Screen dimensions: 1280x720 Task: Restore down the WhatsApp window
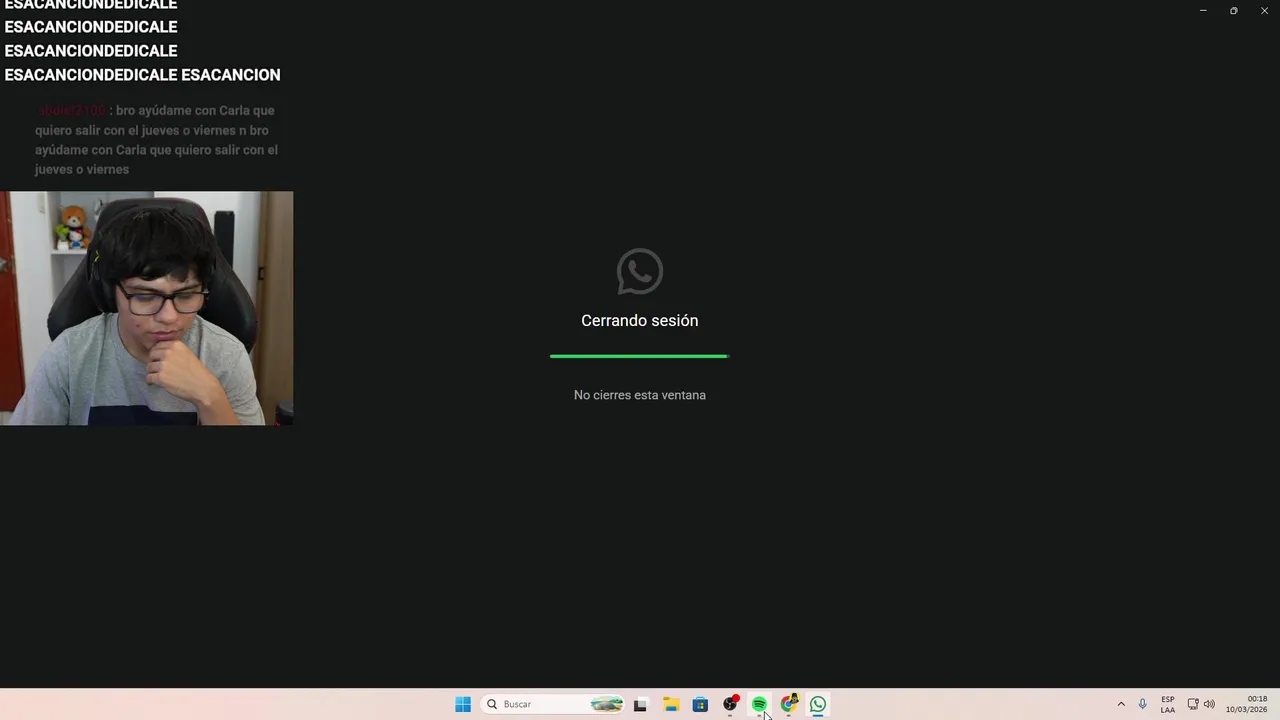(x=1233, y=10)
